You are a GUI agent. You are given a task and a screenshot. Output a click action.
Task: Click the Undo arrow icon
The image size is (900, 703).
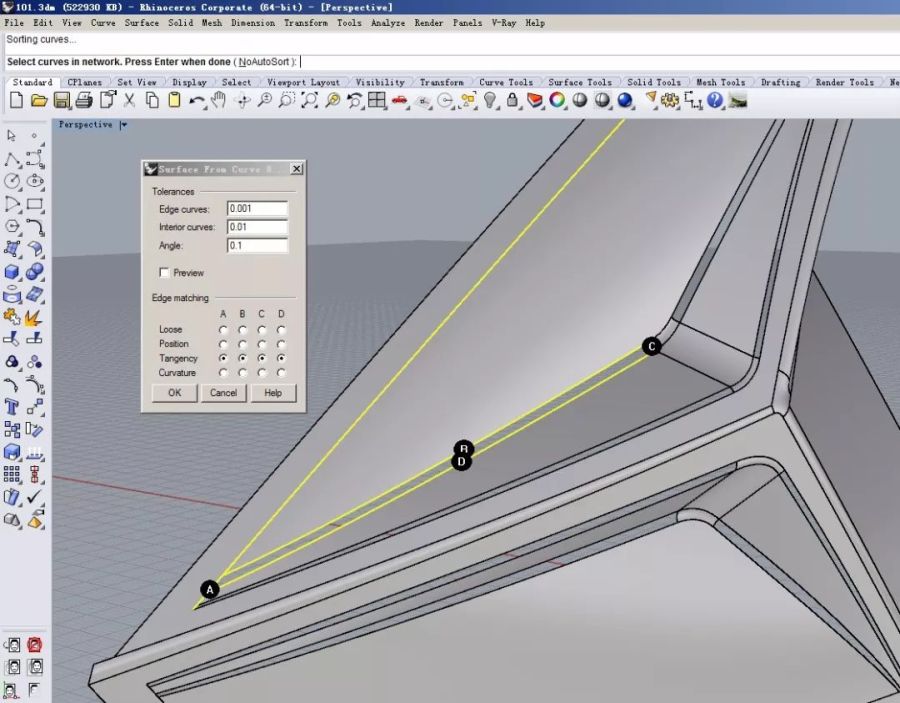[197, 100]
